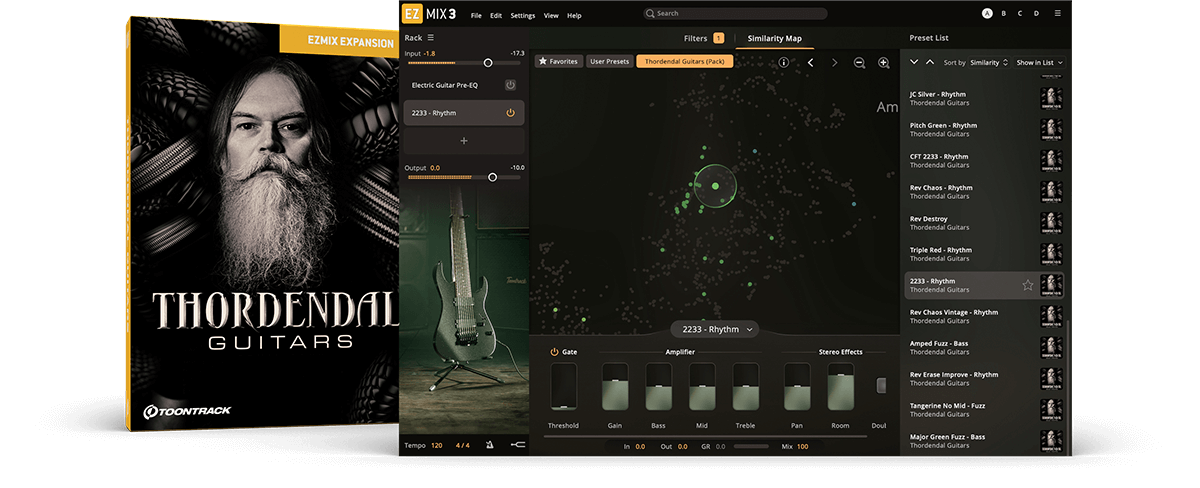Click the Rev Chaos - Rhythm preset thumbnail
The image size is (1200, 488).
(x=1051, y=192)
